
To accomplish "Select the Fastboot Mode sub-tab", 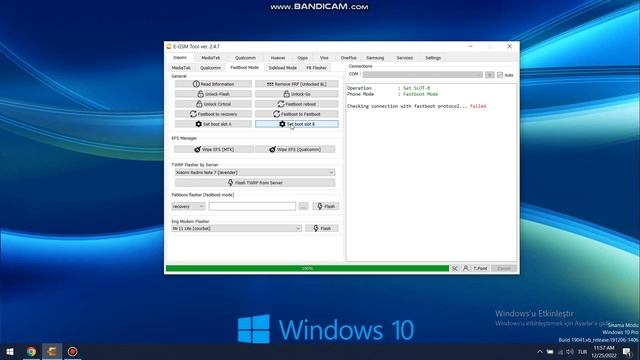I will (x=244, y=67).
